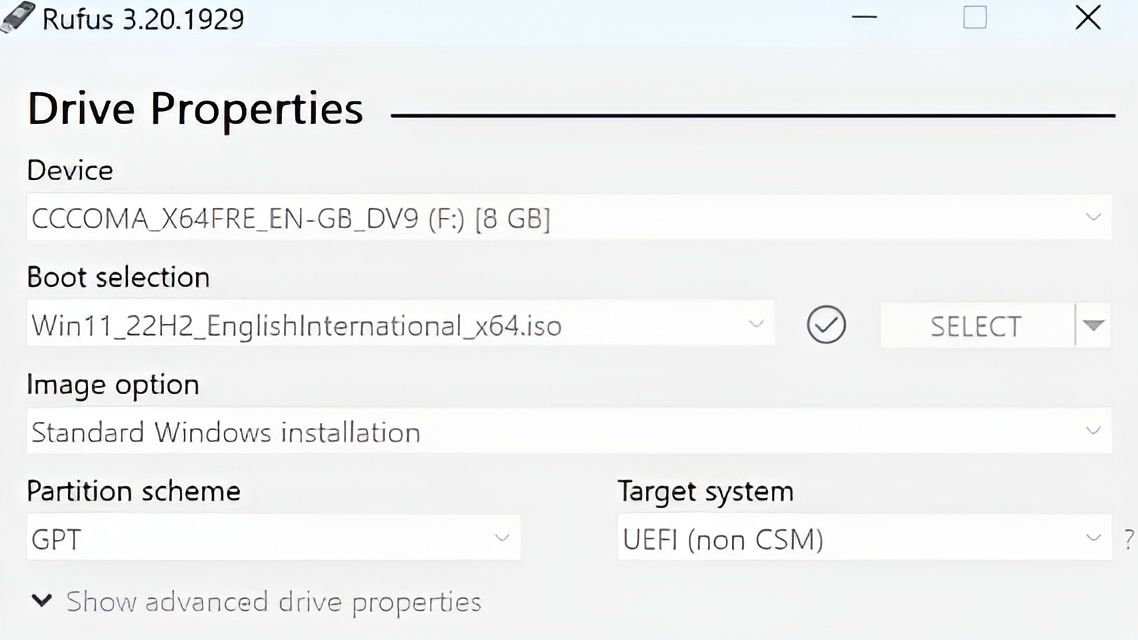The height and width of the screenshot is (640, 1138).
Task: Click the Rufus USB drive icon in title bar
Action: click(17, 17)
